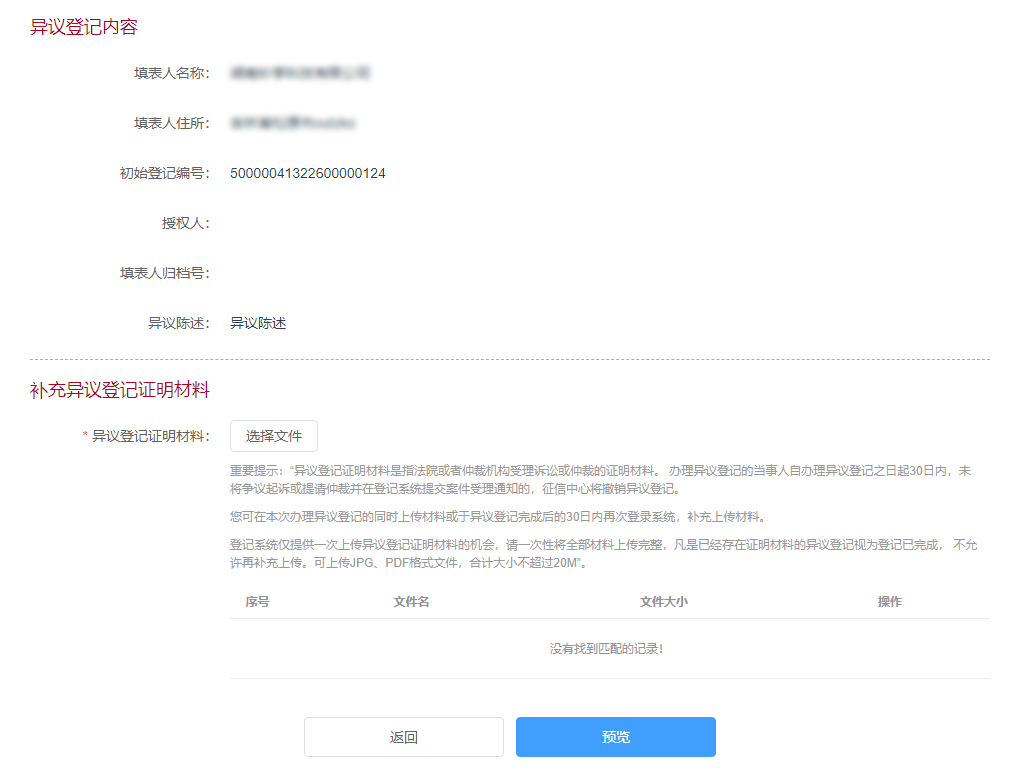Click the 填表人住所 label
The height and width of the screenshot is (775, 1020).
172,123
